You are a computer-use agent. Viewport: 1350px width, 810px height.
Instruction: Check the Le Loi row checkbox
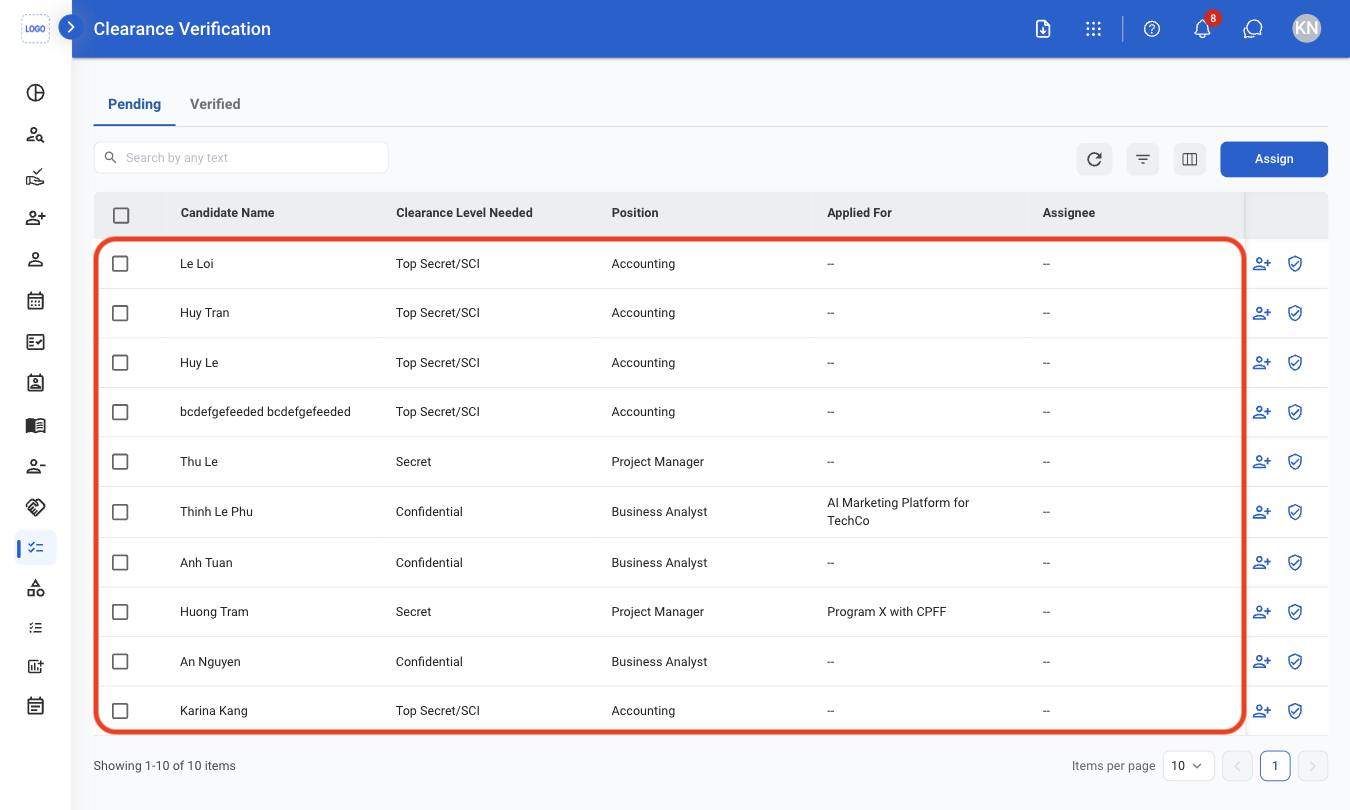click(x=120, y=264)
